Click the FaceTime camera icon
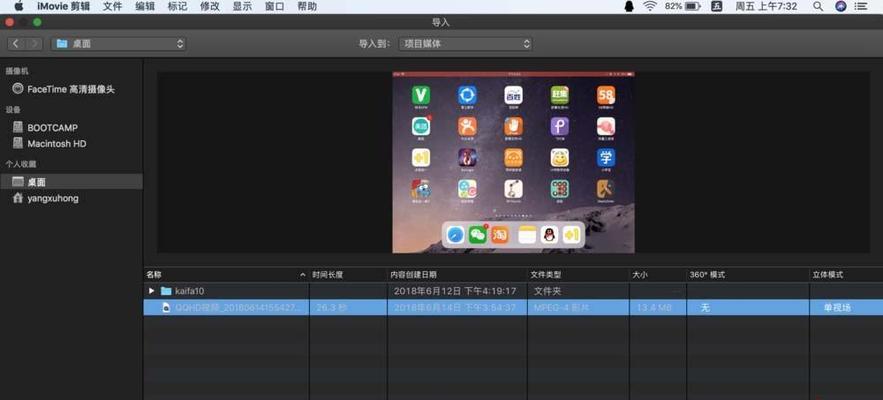The height and width of the screenshot is (400, 883). click(18, 88)
